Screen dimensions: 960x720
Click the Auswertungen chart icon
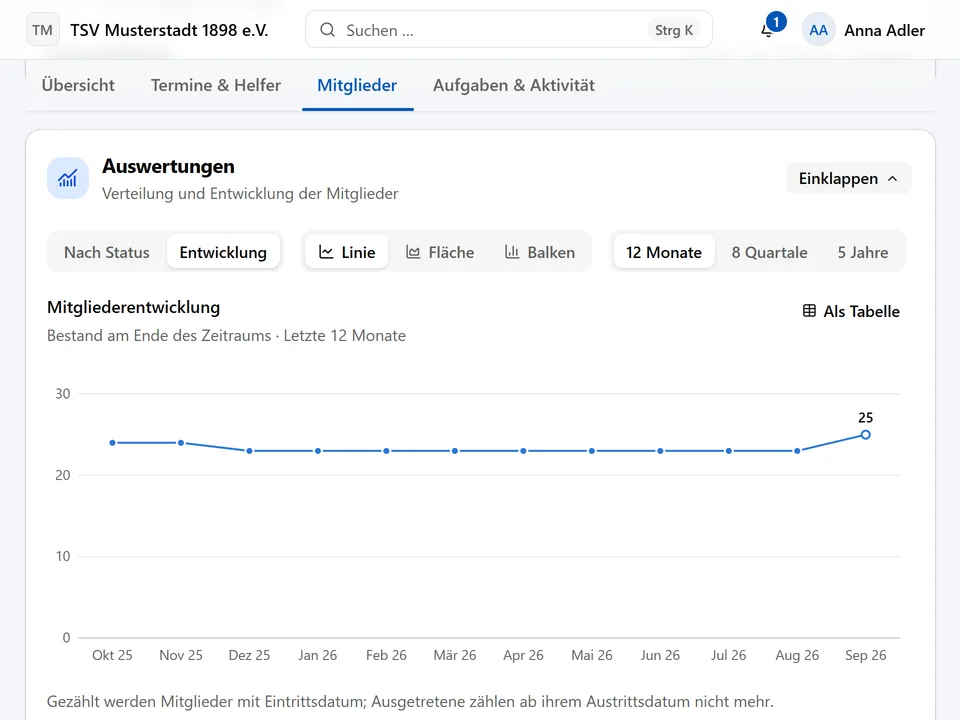click(x=68, y=178)
